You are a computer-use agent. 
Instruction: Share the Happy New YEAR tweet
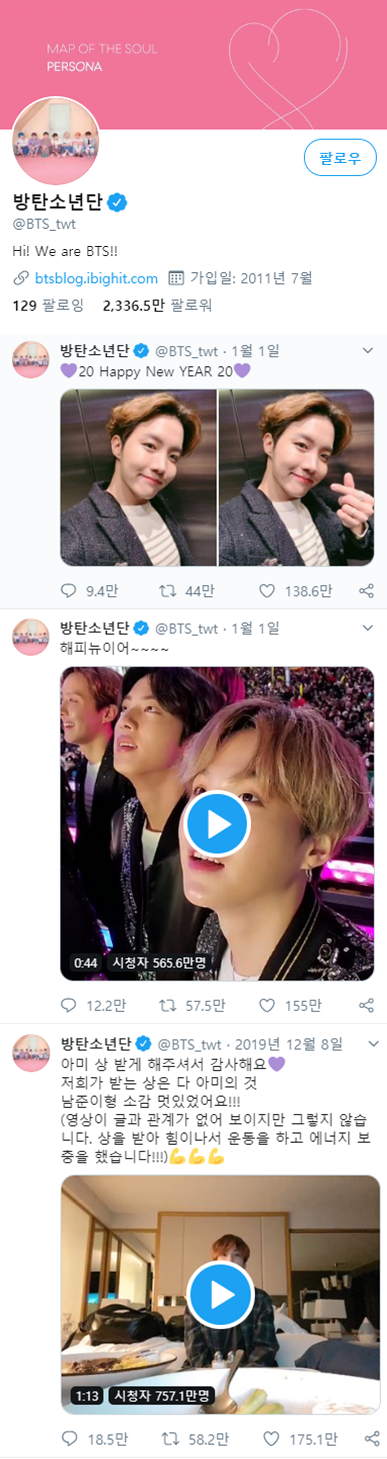pyautogui.click(x=367, y=590)
